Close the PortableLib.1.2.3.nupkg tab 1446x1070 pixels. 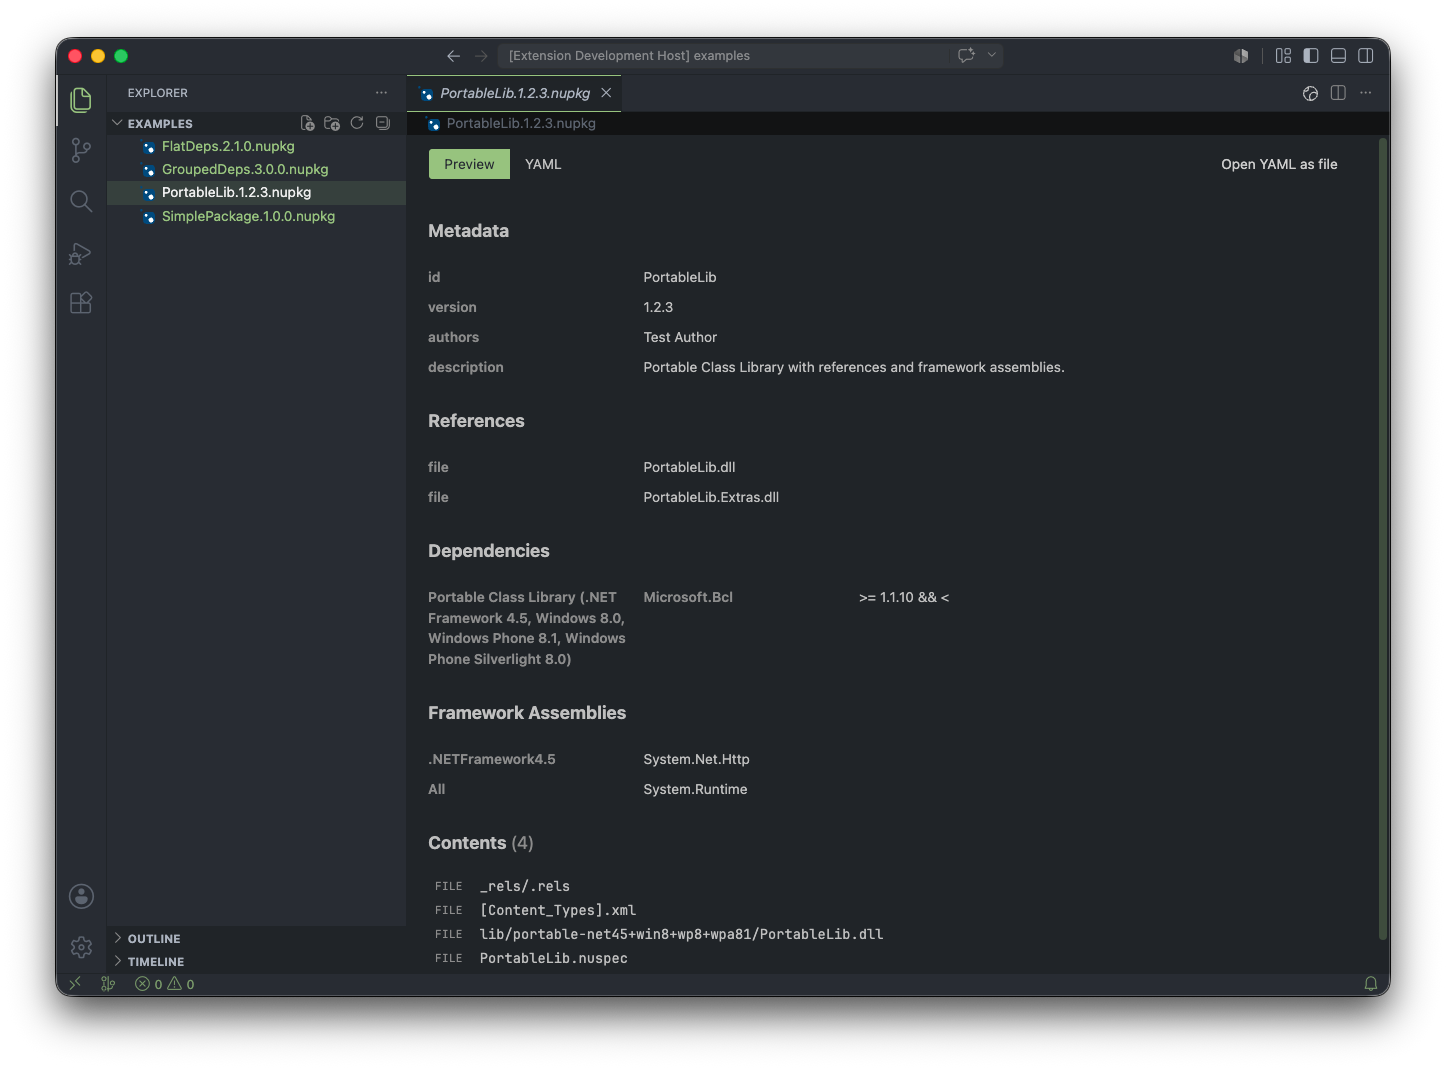pos(606,93)
